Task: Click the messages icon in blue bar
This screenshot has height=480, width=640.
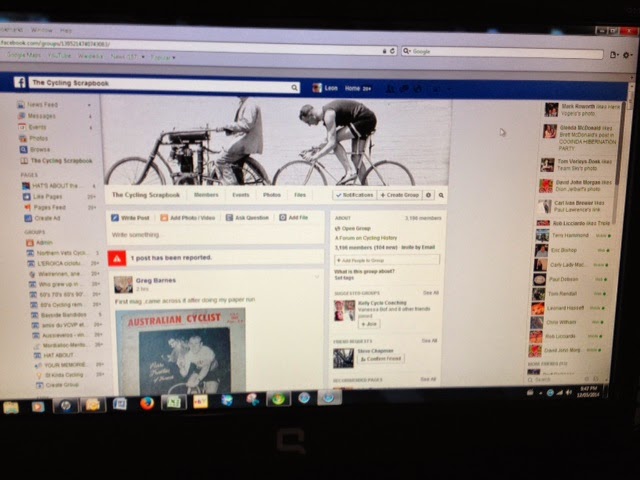Action: (404, 88)
